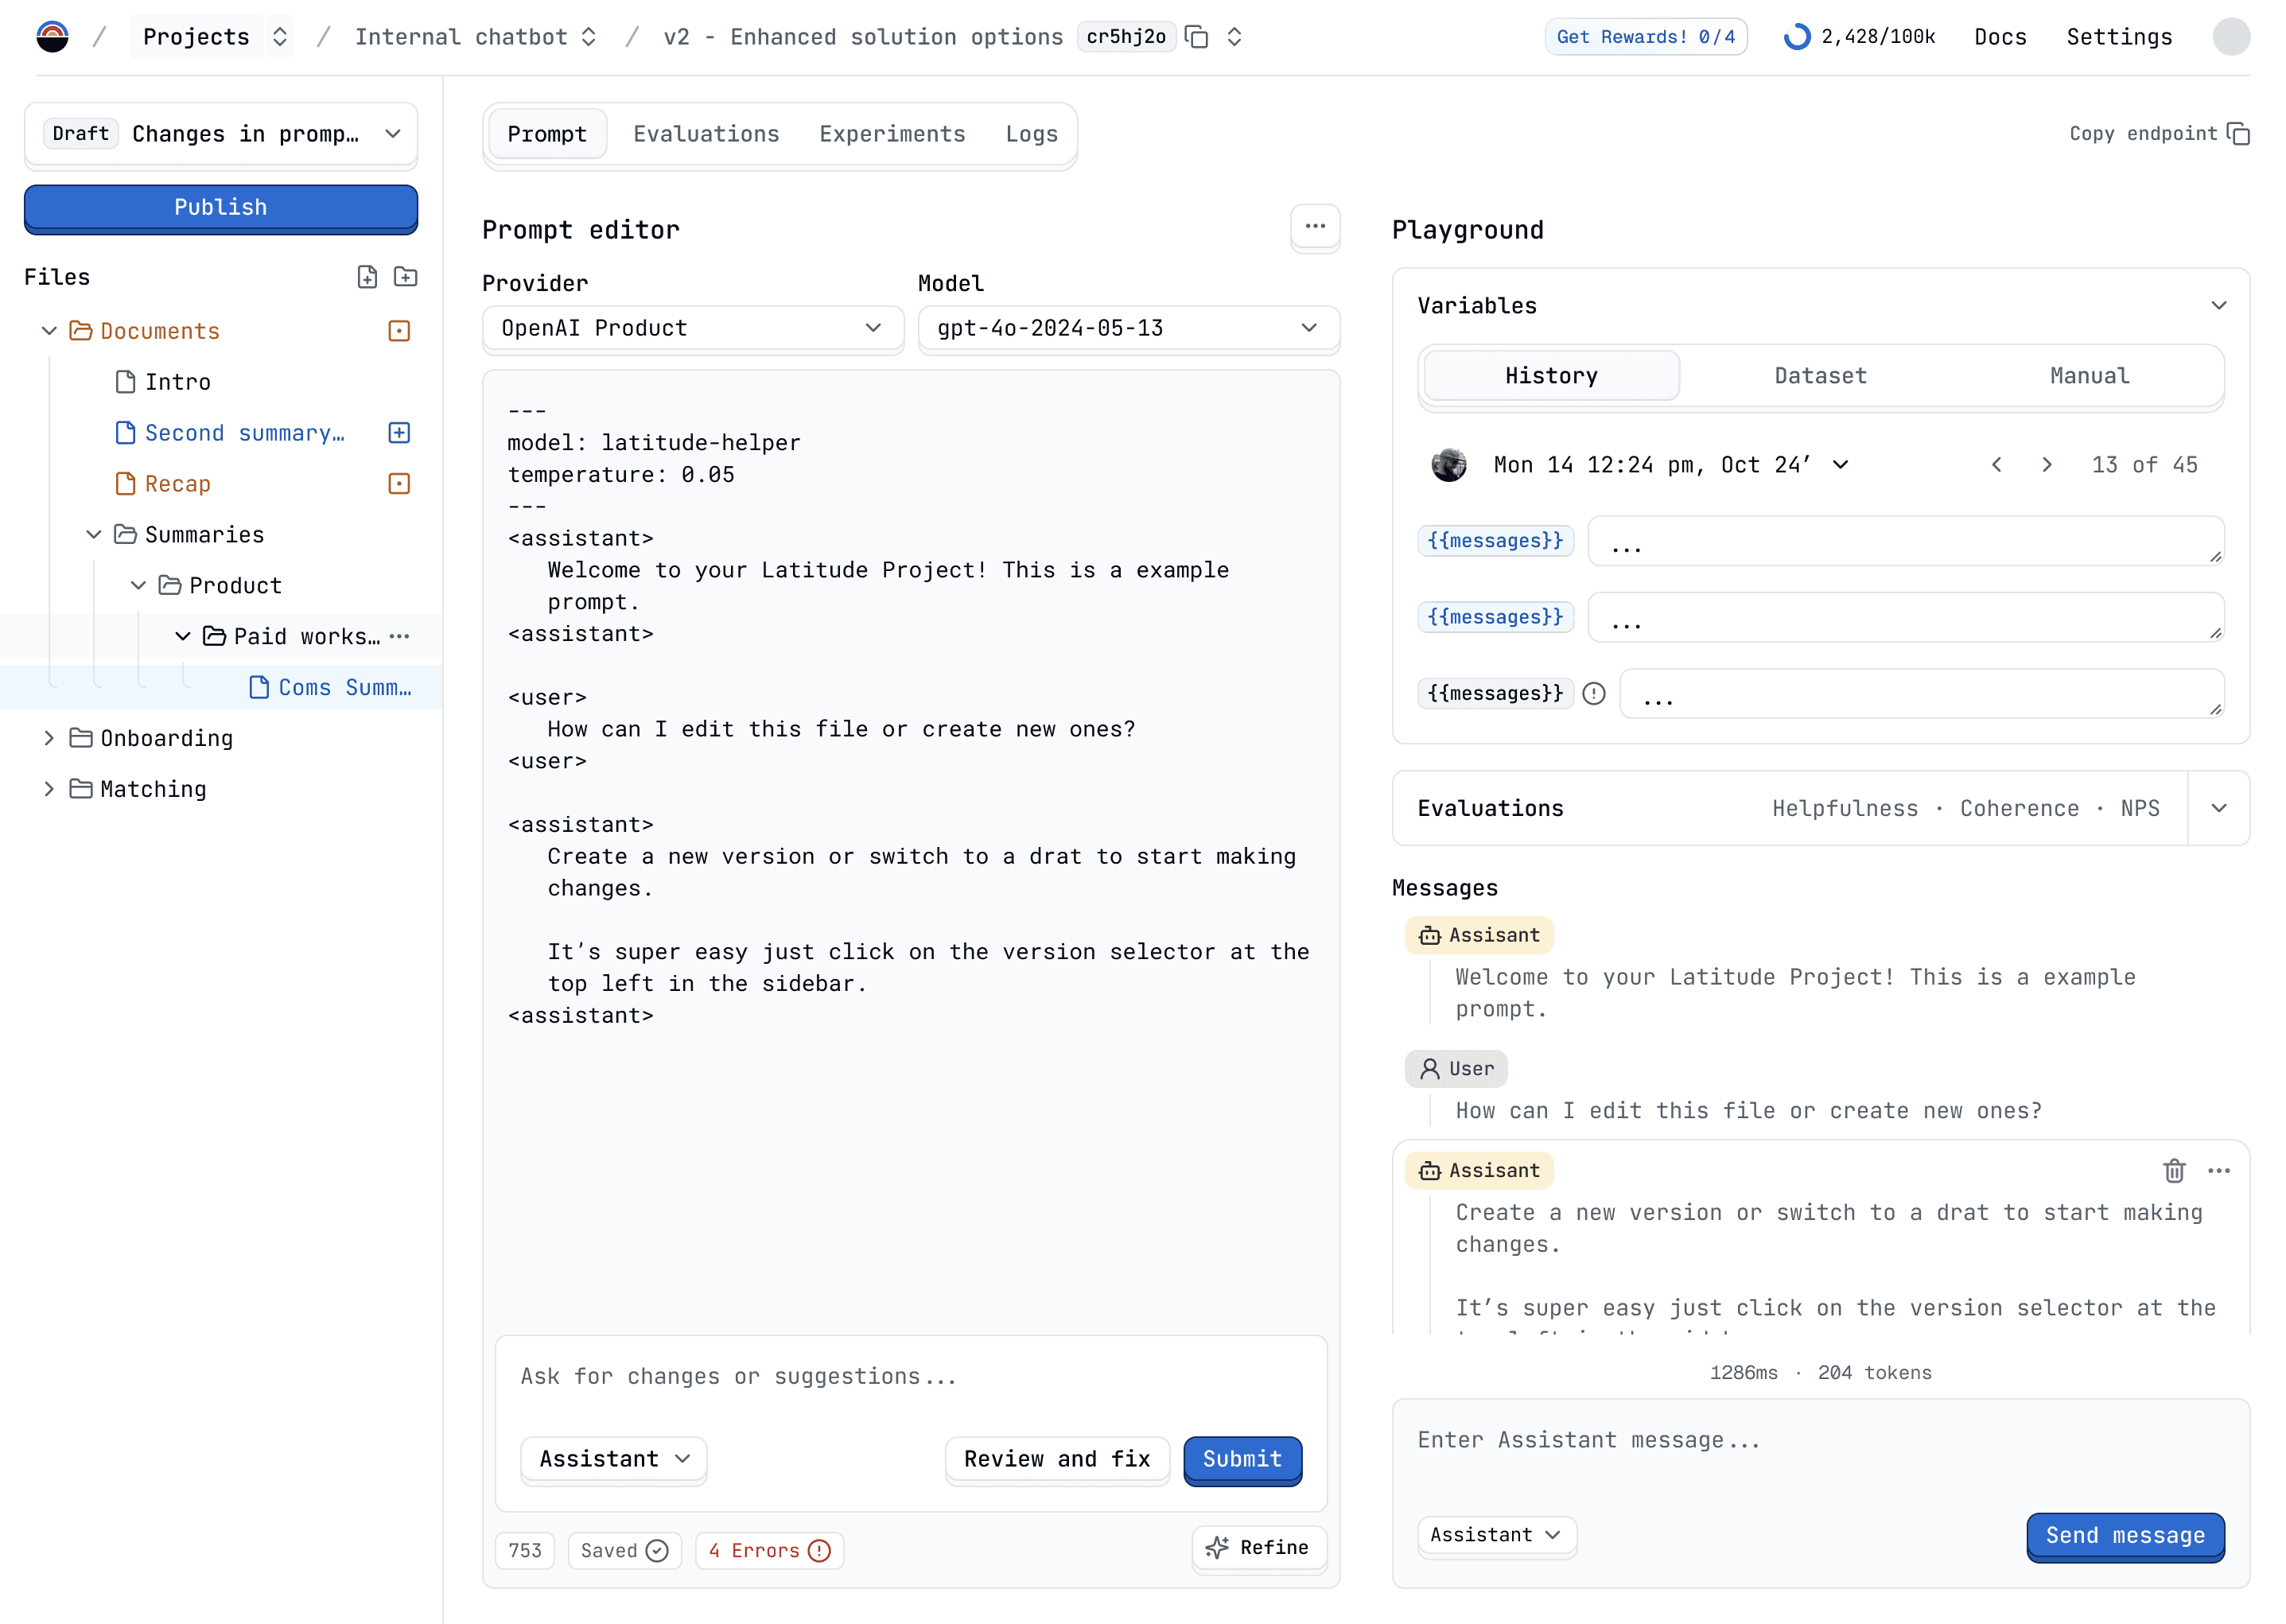Delete the last Assistant message

[2173, 1171]
